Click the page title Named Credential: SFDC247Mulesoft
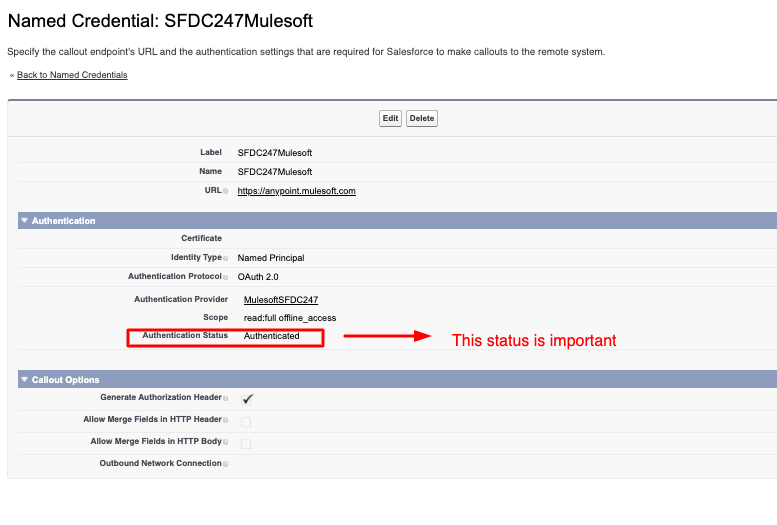Viewport: 777px width, 525px height. pos(160,21)
